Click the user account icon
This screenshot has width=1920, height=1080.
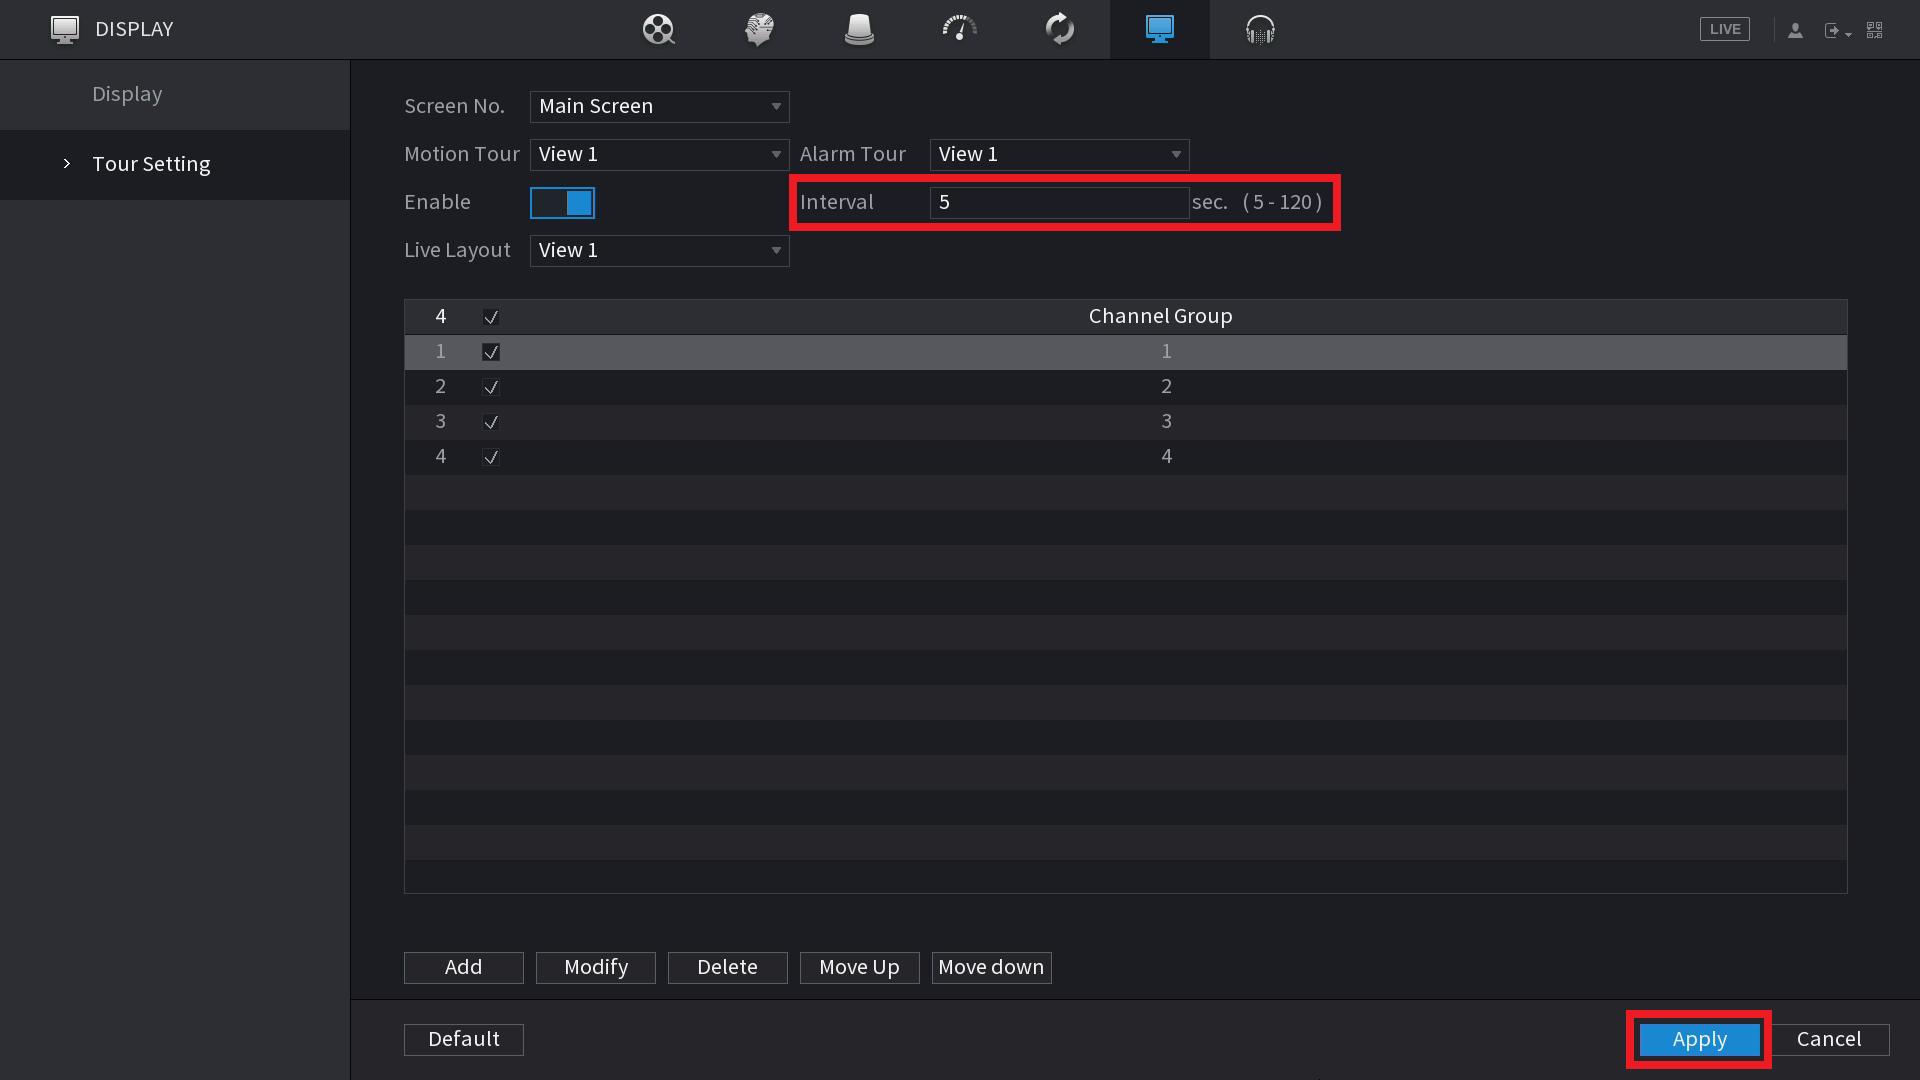coord(1795,30)
